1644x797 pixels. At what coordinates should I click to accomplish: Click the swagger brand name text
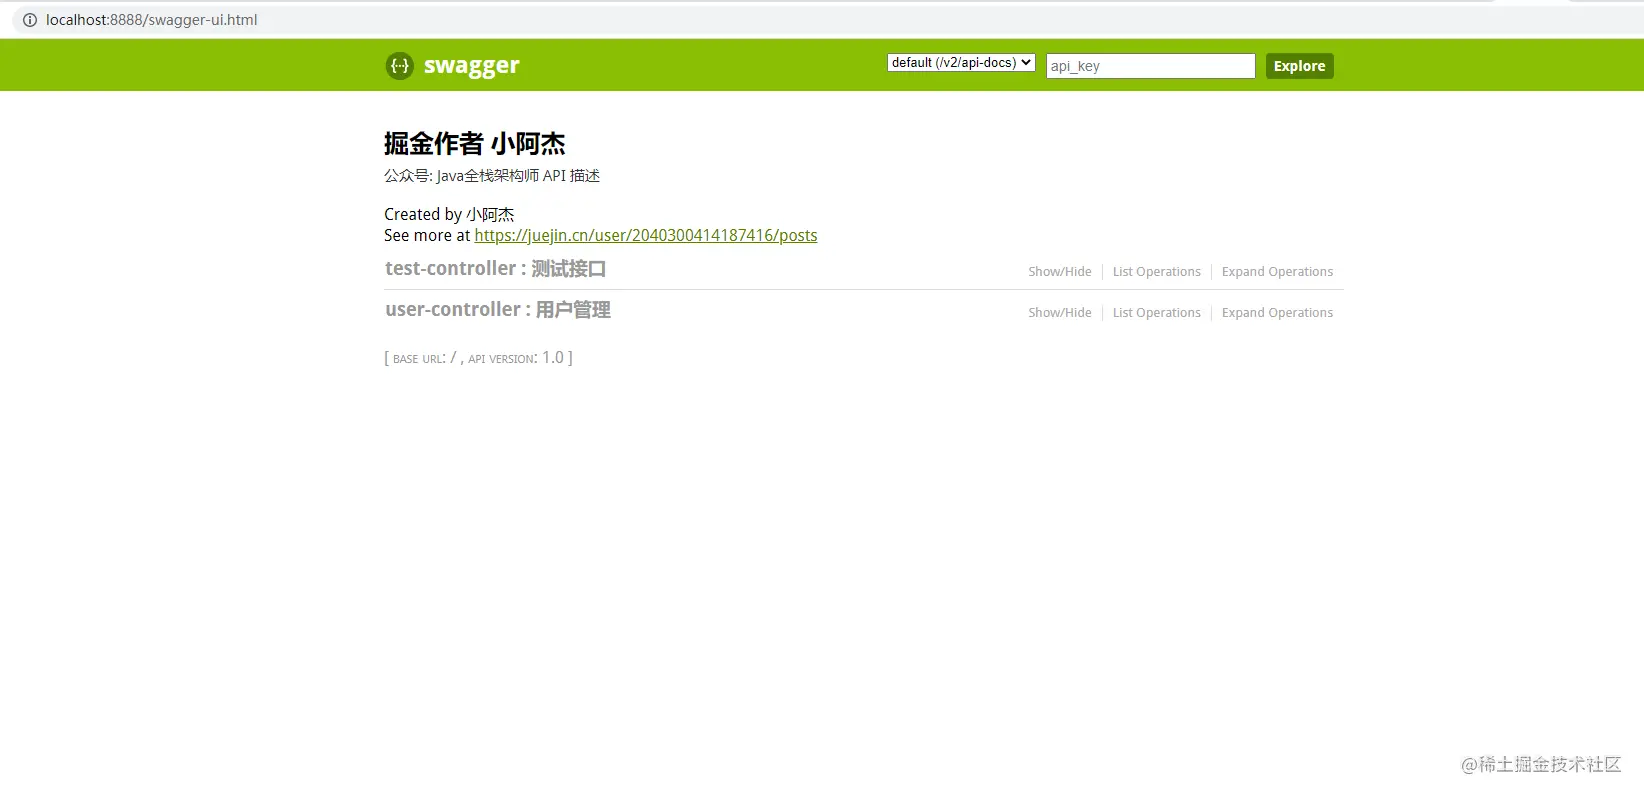tap(471, 66)
